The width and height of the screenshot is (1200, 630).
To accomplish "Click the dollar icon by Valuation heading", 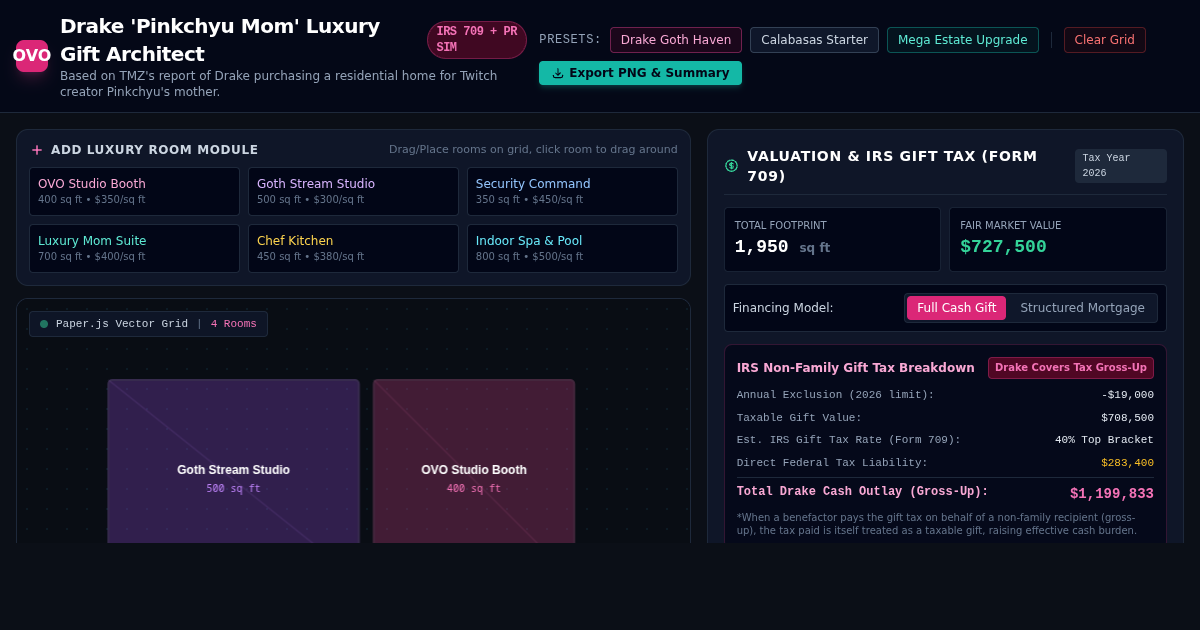I will [x=731, y=166].
